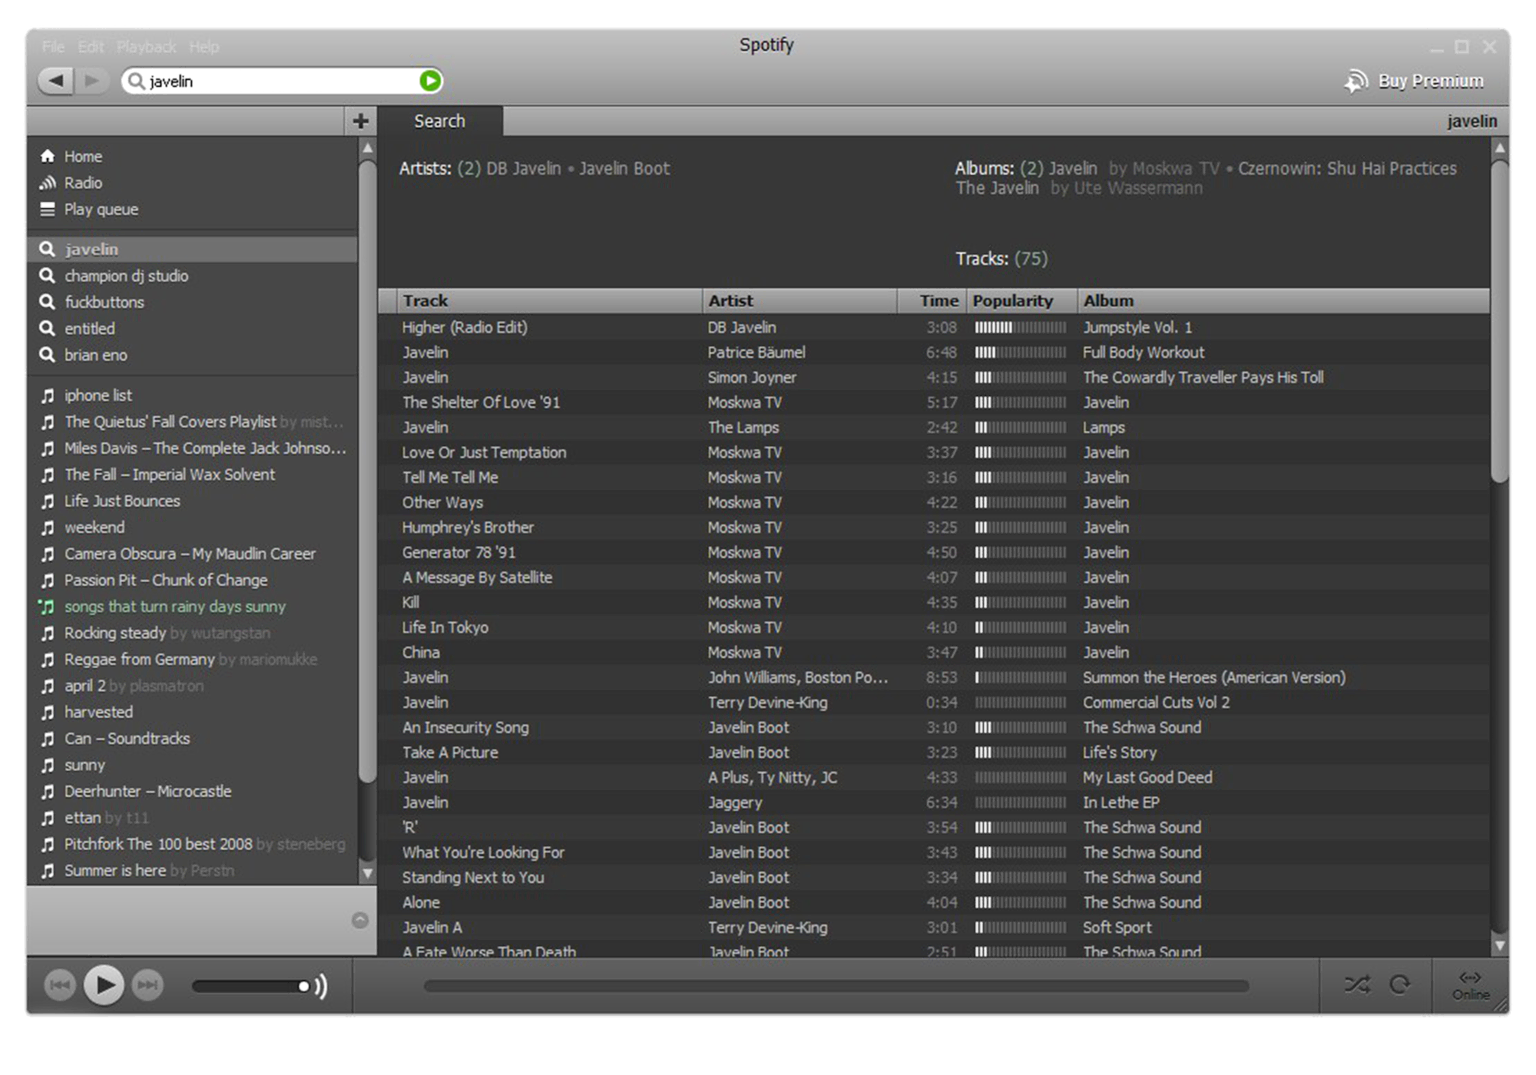The height and width of the screenshot is (1075, 1536).
Task: Click artist Patrice Bäumel
Action: [x=756, y=352]
